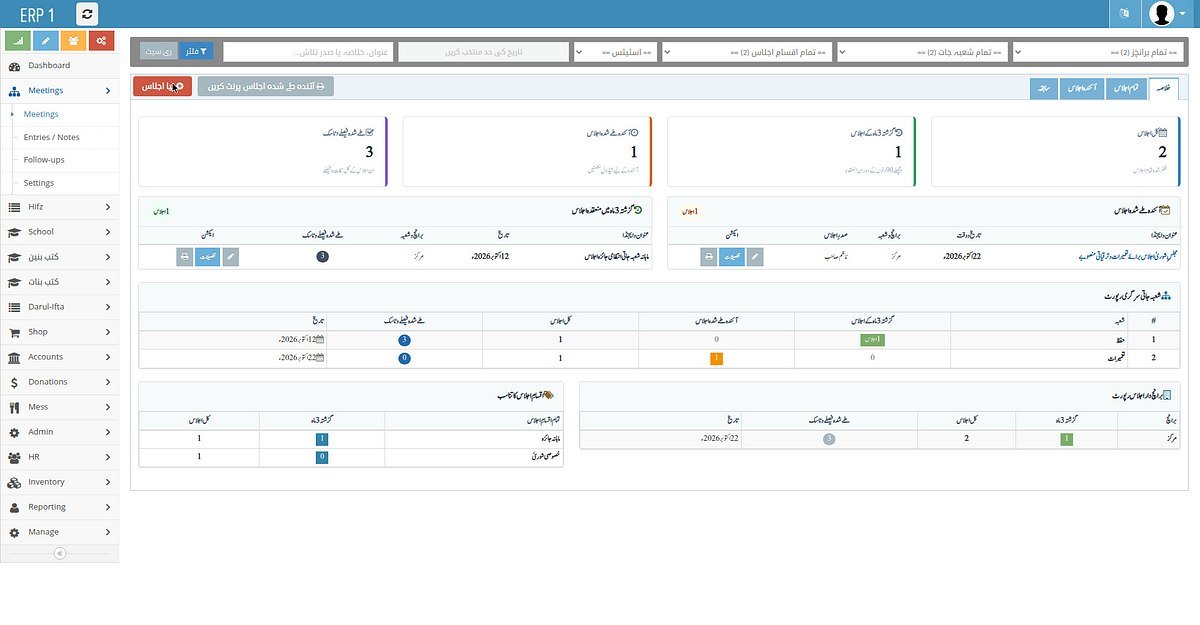Open Meetings Settings sub-item

click(x=39, y=183)
